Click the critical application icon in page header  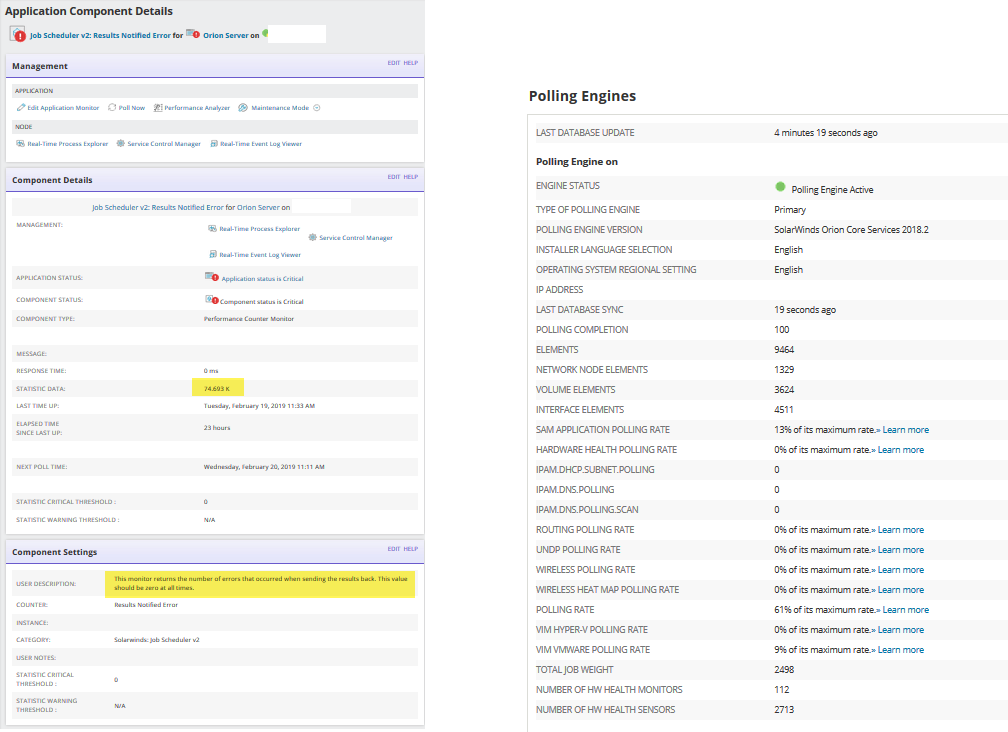(18, 34)
